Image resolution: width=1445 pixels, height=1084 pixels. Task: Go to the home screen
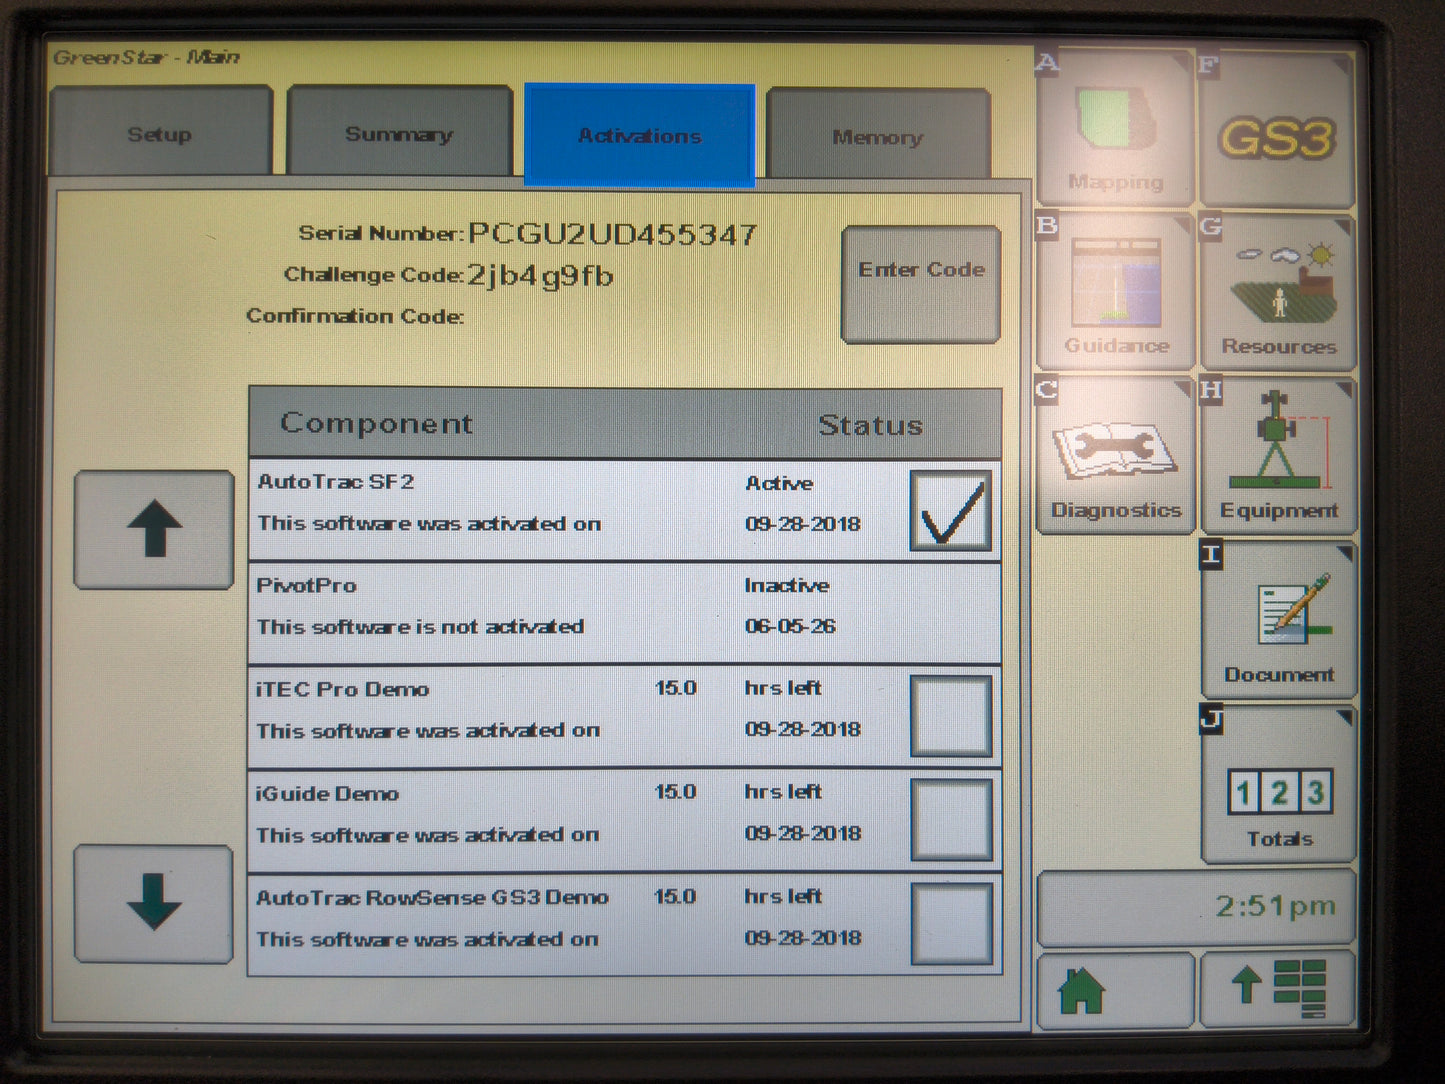pyautogui.click(x=1115, y=990)
